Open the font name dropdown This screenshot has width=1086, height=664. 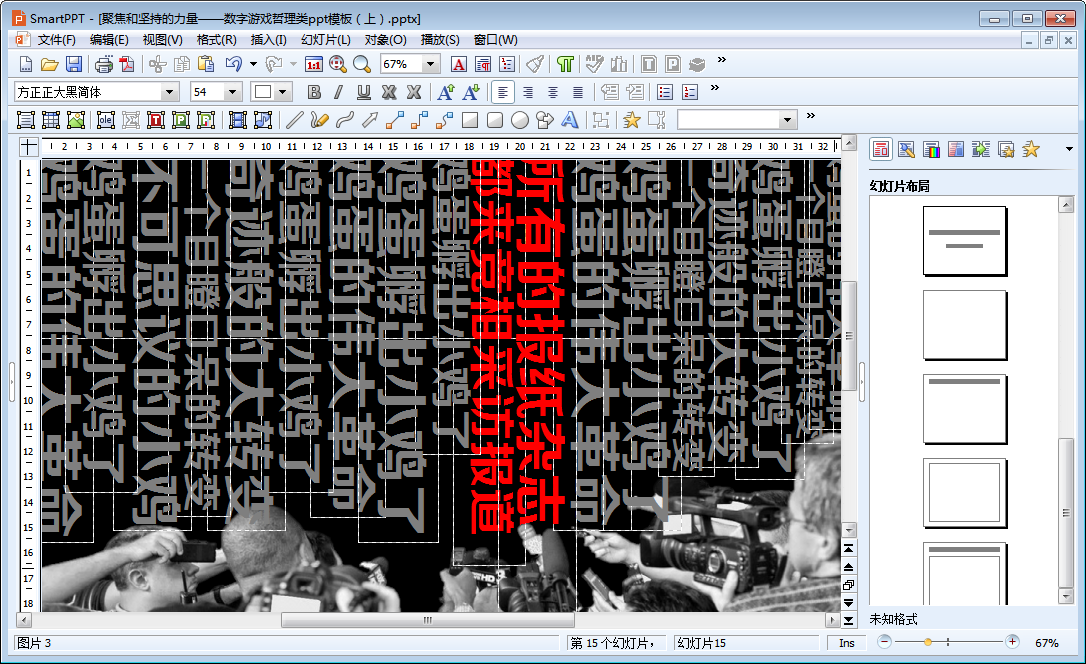tap(169, 92)
